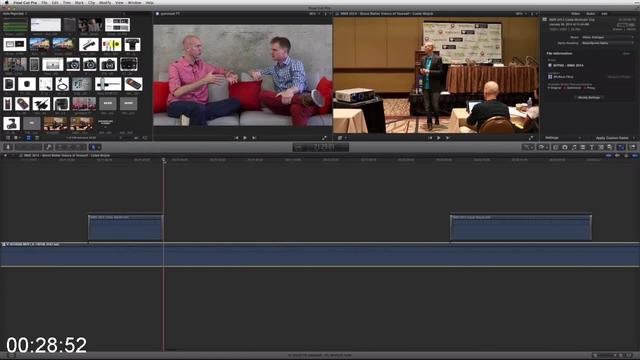Enter full screen from right viewer
The width and height of the screenshot is (640, 360).
point(531,138)
